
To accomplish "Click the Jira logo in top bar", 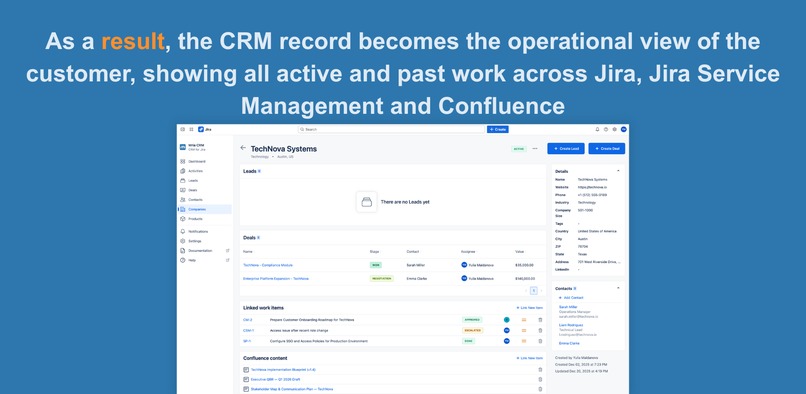I will coord(205,130).
